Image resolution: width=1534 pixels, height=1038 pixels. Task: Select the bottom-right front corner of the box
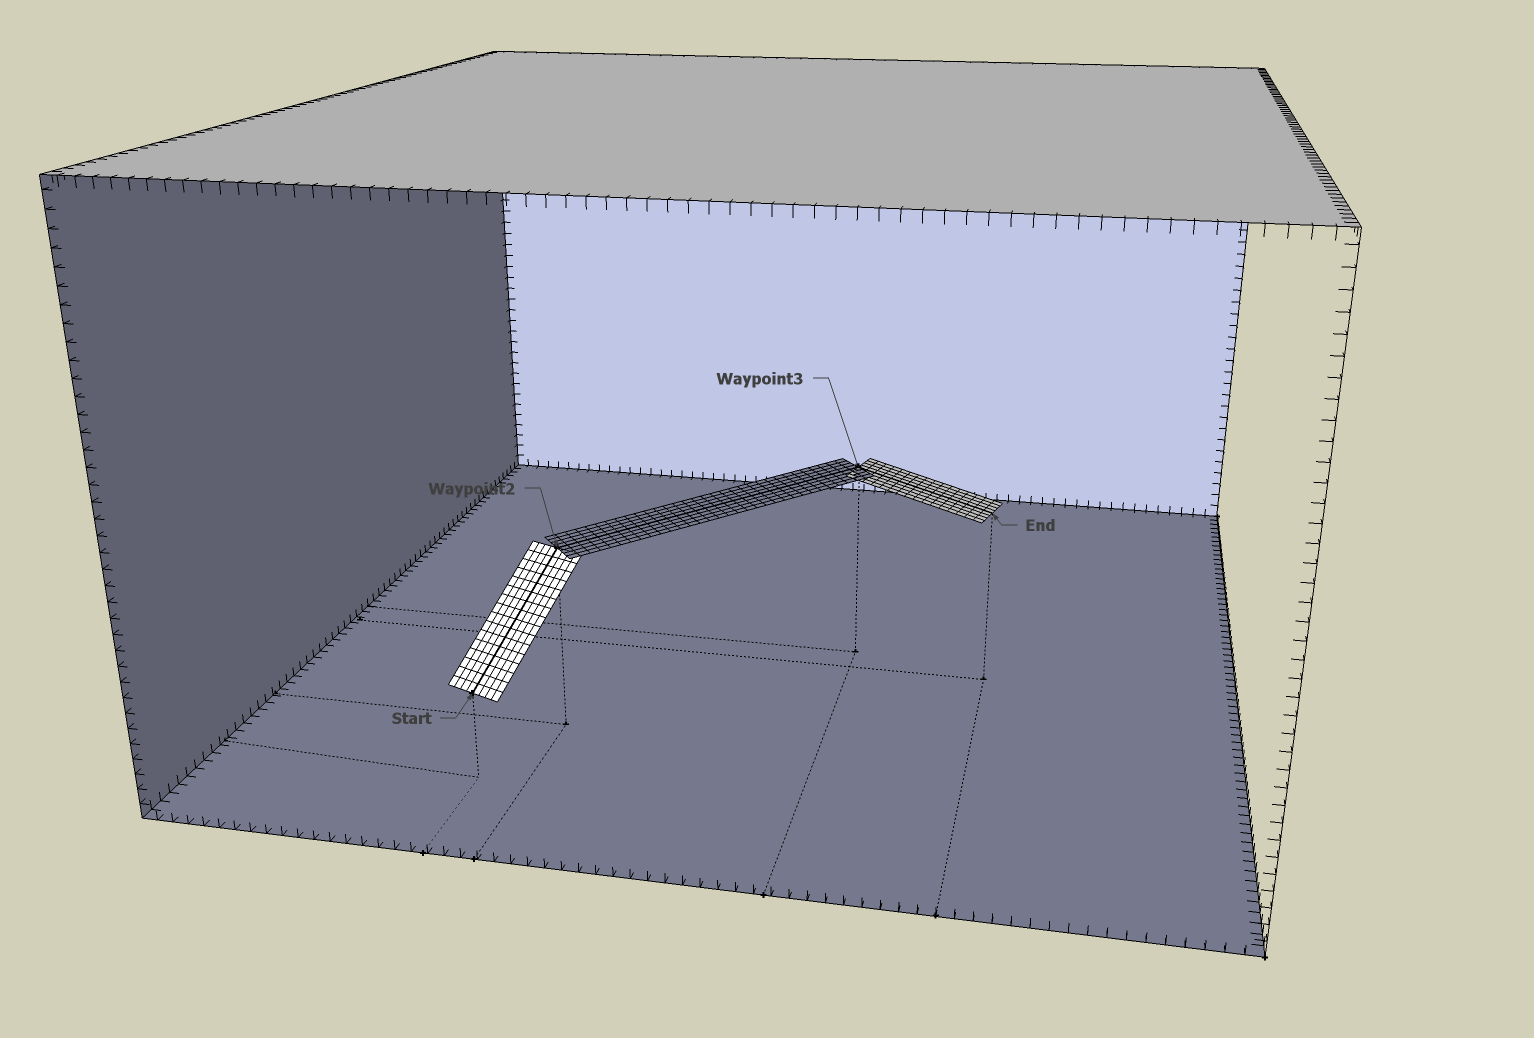1264,957
